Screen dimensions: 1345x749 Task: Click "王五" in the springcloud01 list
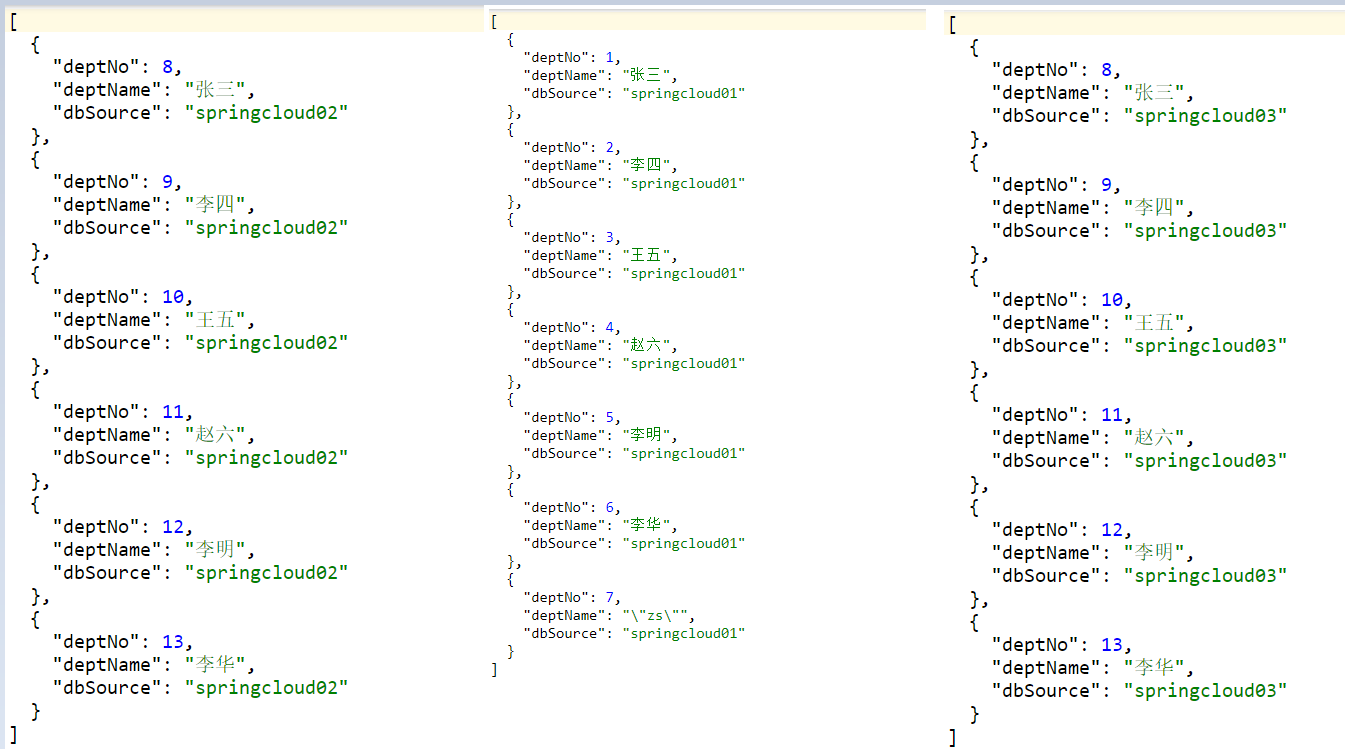(645, 255)
